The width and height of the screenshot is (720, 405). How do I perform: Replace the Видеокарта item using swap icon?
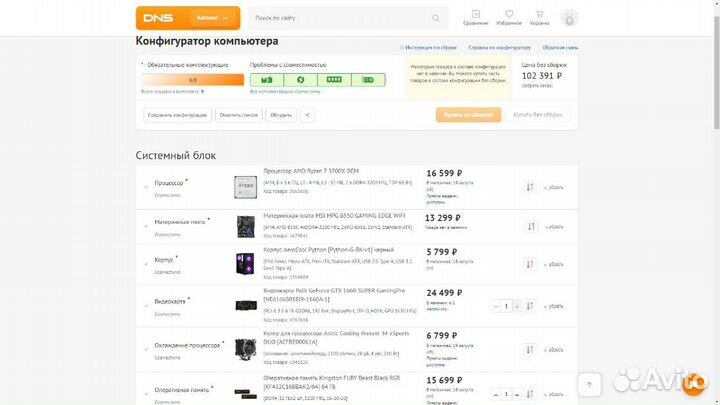(530, 306)
